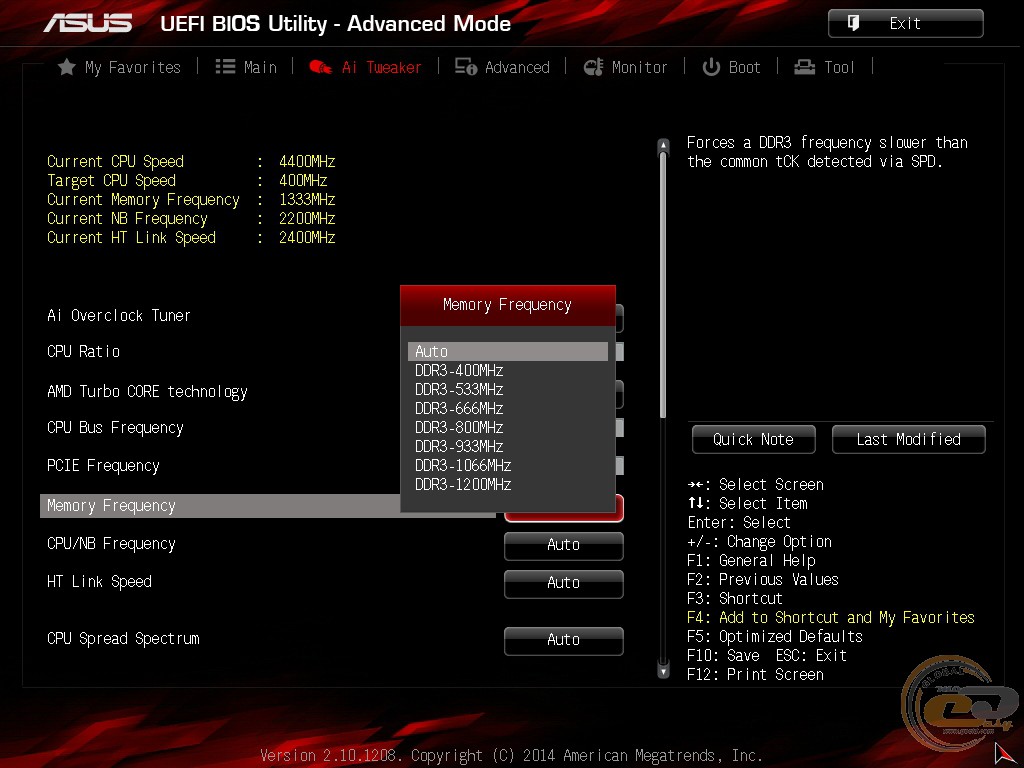Open the Tool tab

point(824,67)
